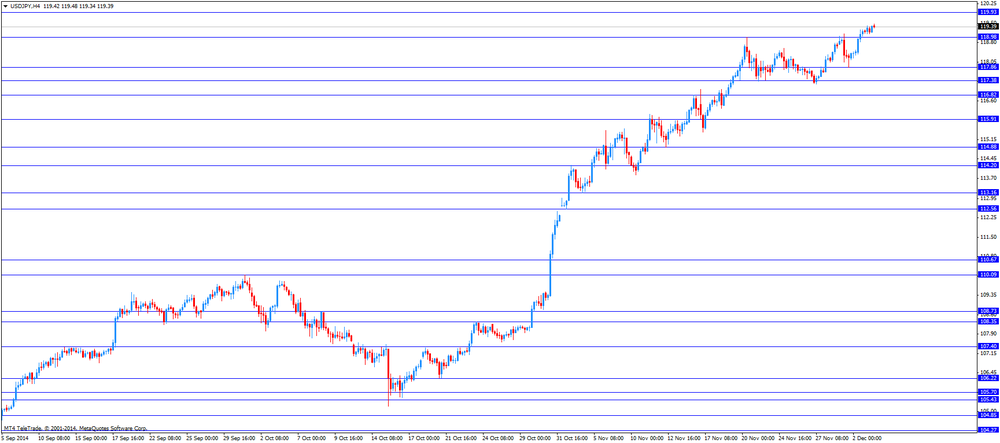Select the 116.82 horizontal level label
Screen dimensions: 1000x443
point(988,94)
